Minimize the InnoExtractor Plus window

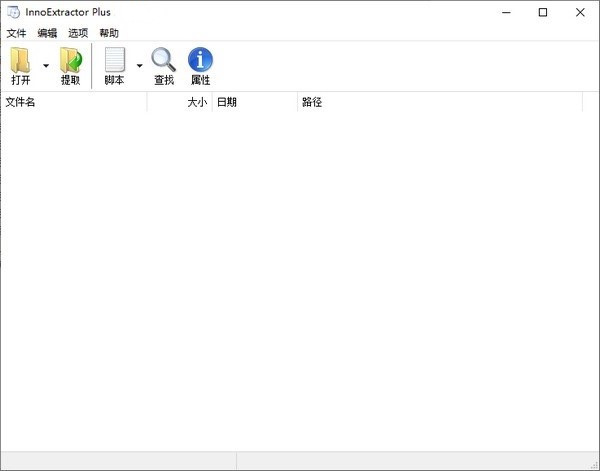(x=506, y=12)
